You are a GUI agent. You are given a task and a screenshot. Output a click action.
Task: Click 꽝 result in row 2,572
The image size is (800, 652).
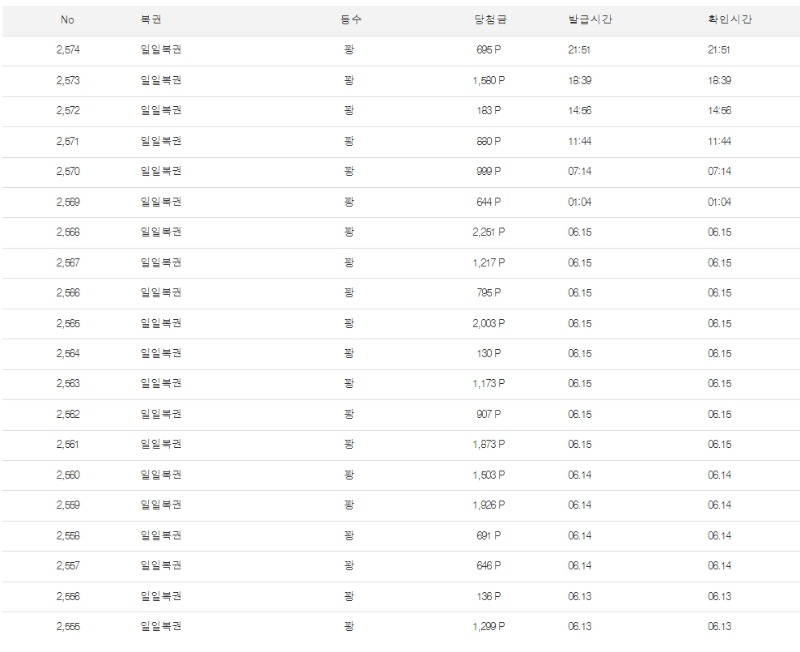(x=348, y=110)
